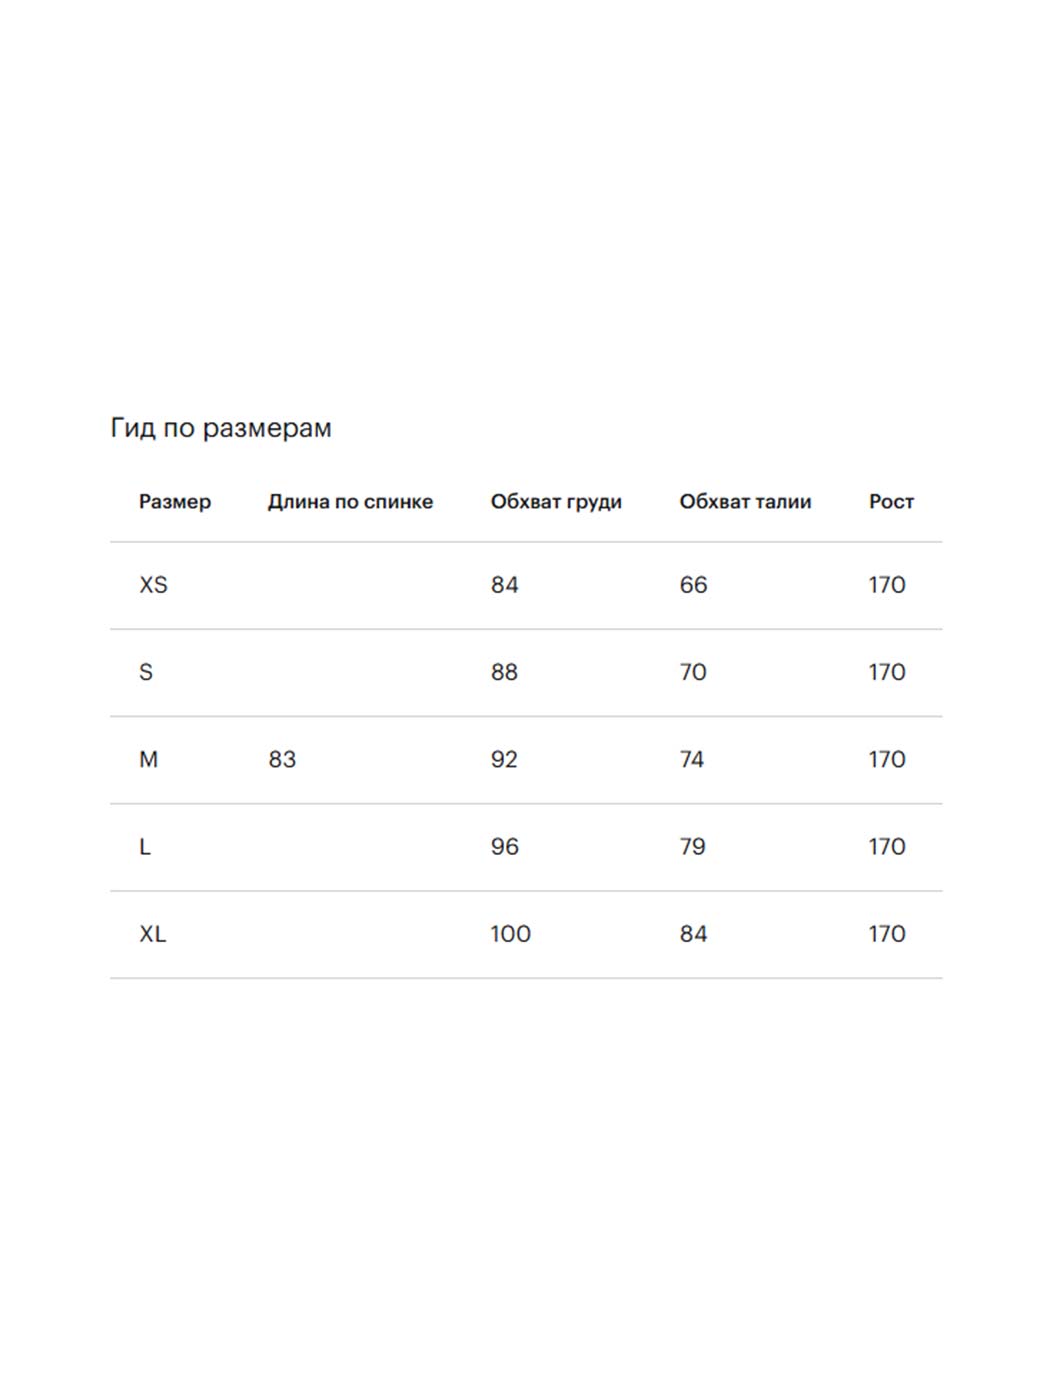Select the "Размер" column header
This screenshot has height=1400, width=1050.
[x=175, y=502]
